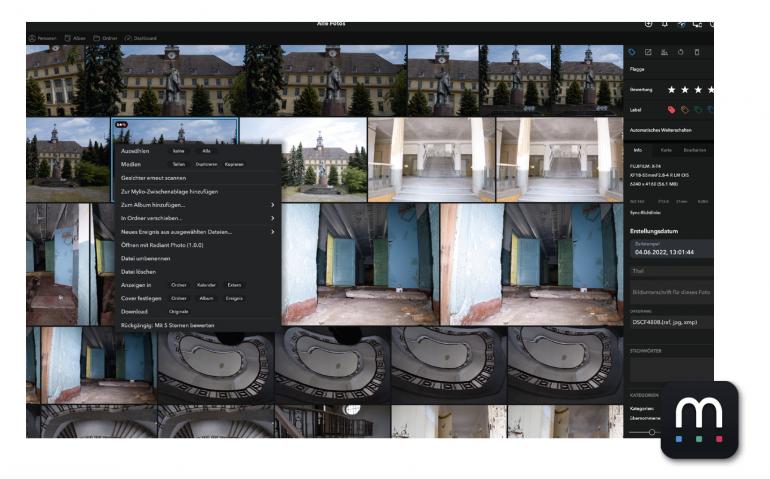Click the add/import plus icon in the title bar
770x479 pixels.
tap(648, 24)
